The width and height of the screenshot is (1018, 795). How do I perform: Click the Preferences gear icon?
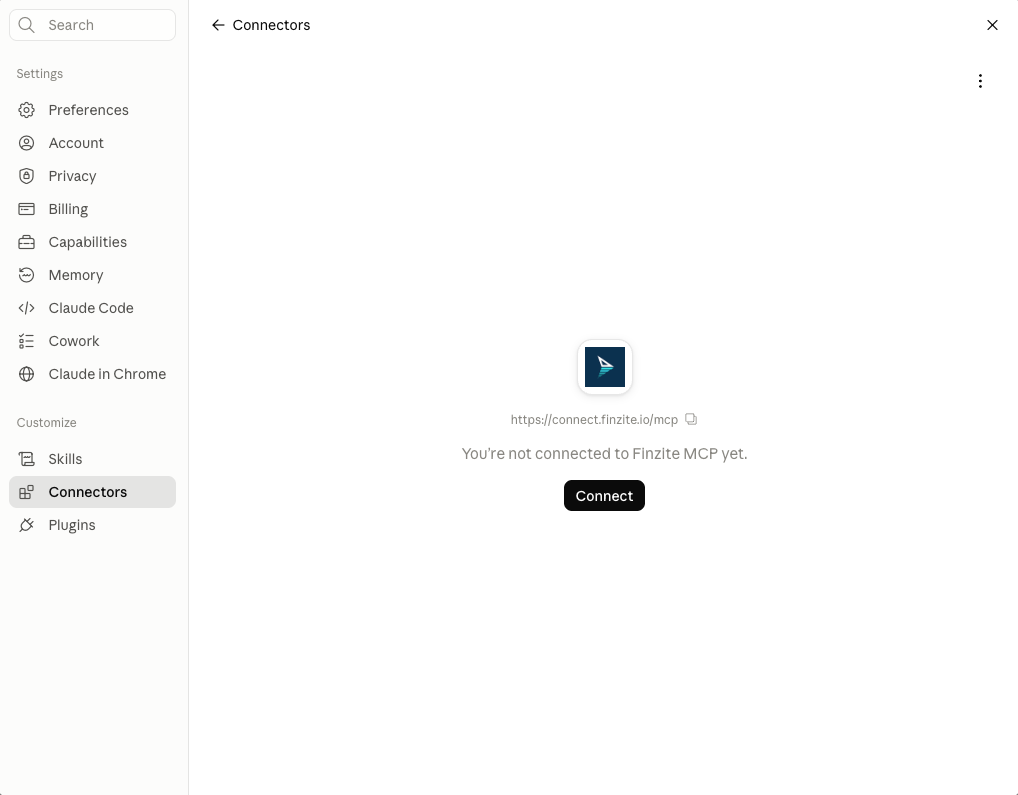(27, 110)
